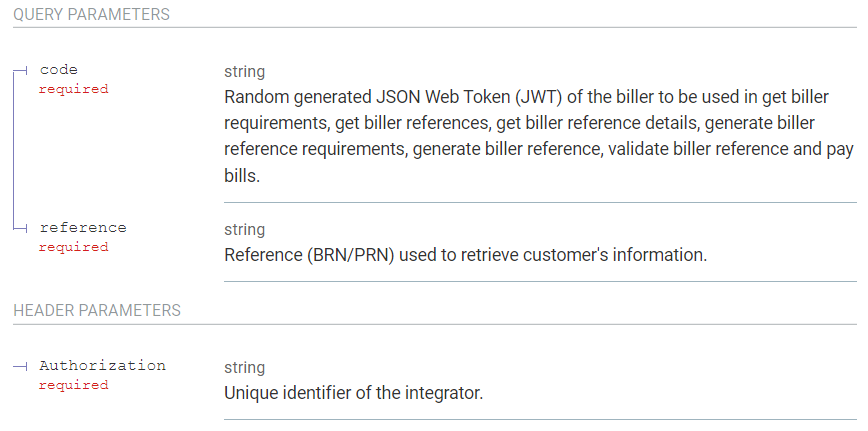Click the vertical line joining code and reference
This screenshot has height=431, width=868.
(x=14, y=149)
